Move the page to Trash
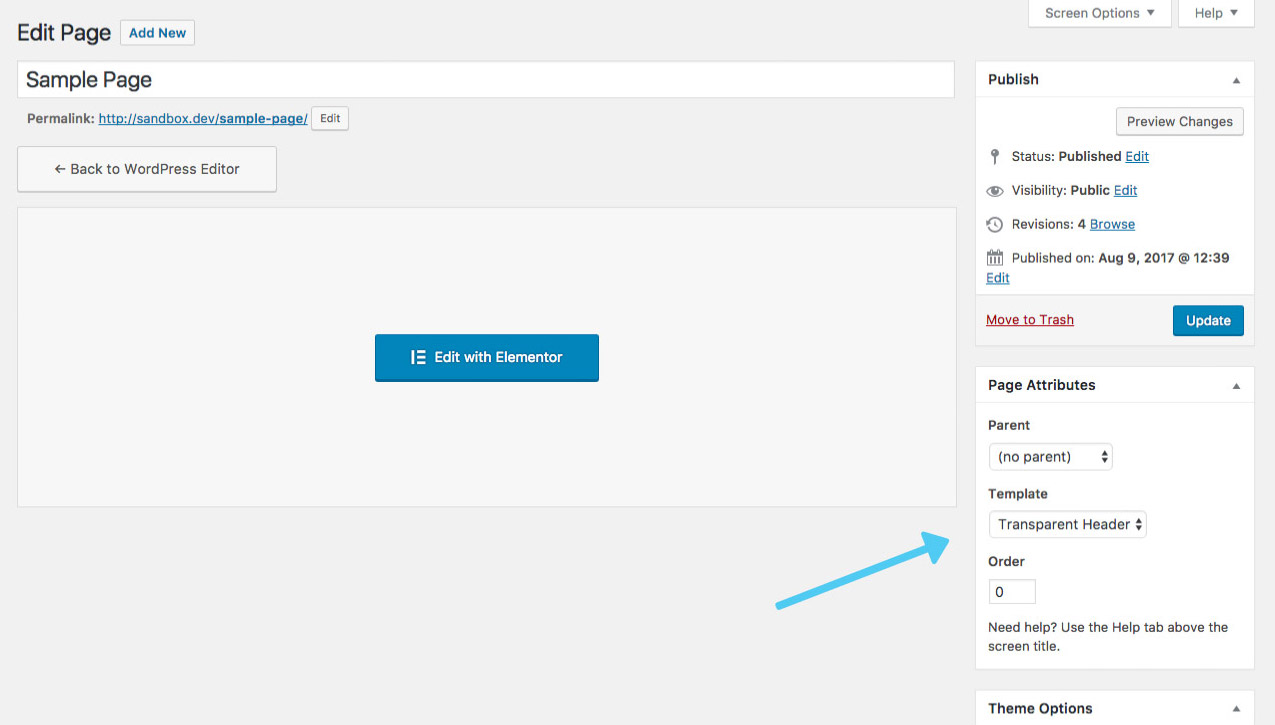Screen dimensions: 1275x725 (1029, 319)
